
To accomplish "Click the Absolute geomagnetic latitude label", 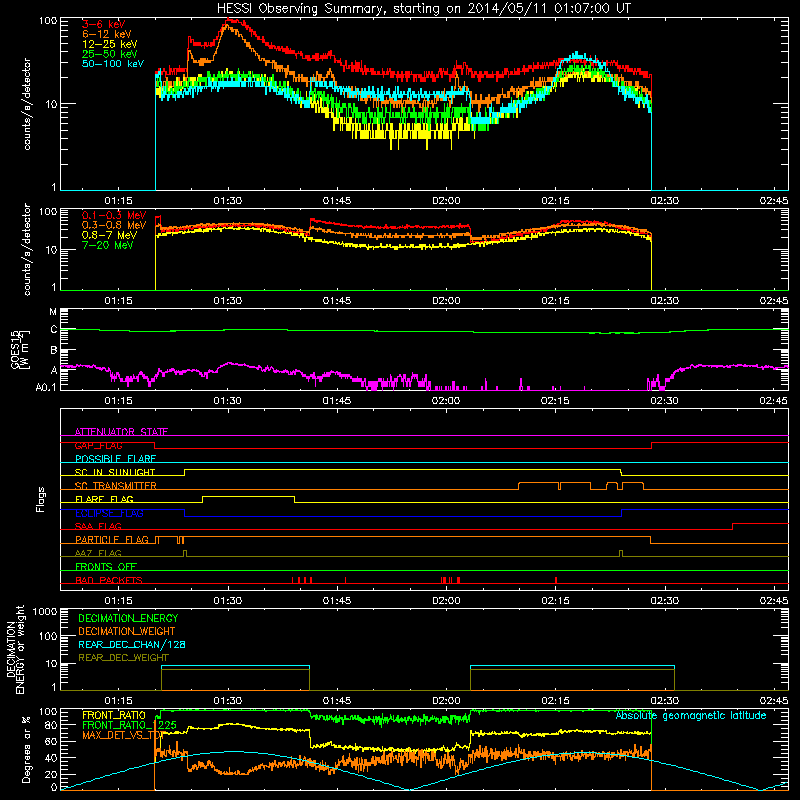I will pos(691,716).
